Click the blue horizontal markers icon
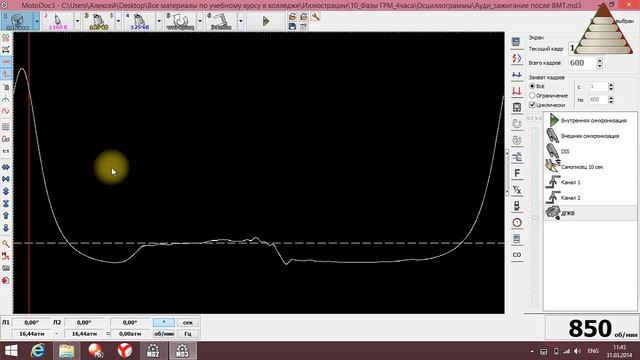 coord(517,75)
